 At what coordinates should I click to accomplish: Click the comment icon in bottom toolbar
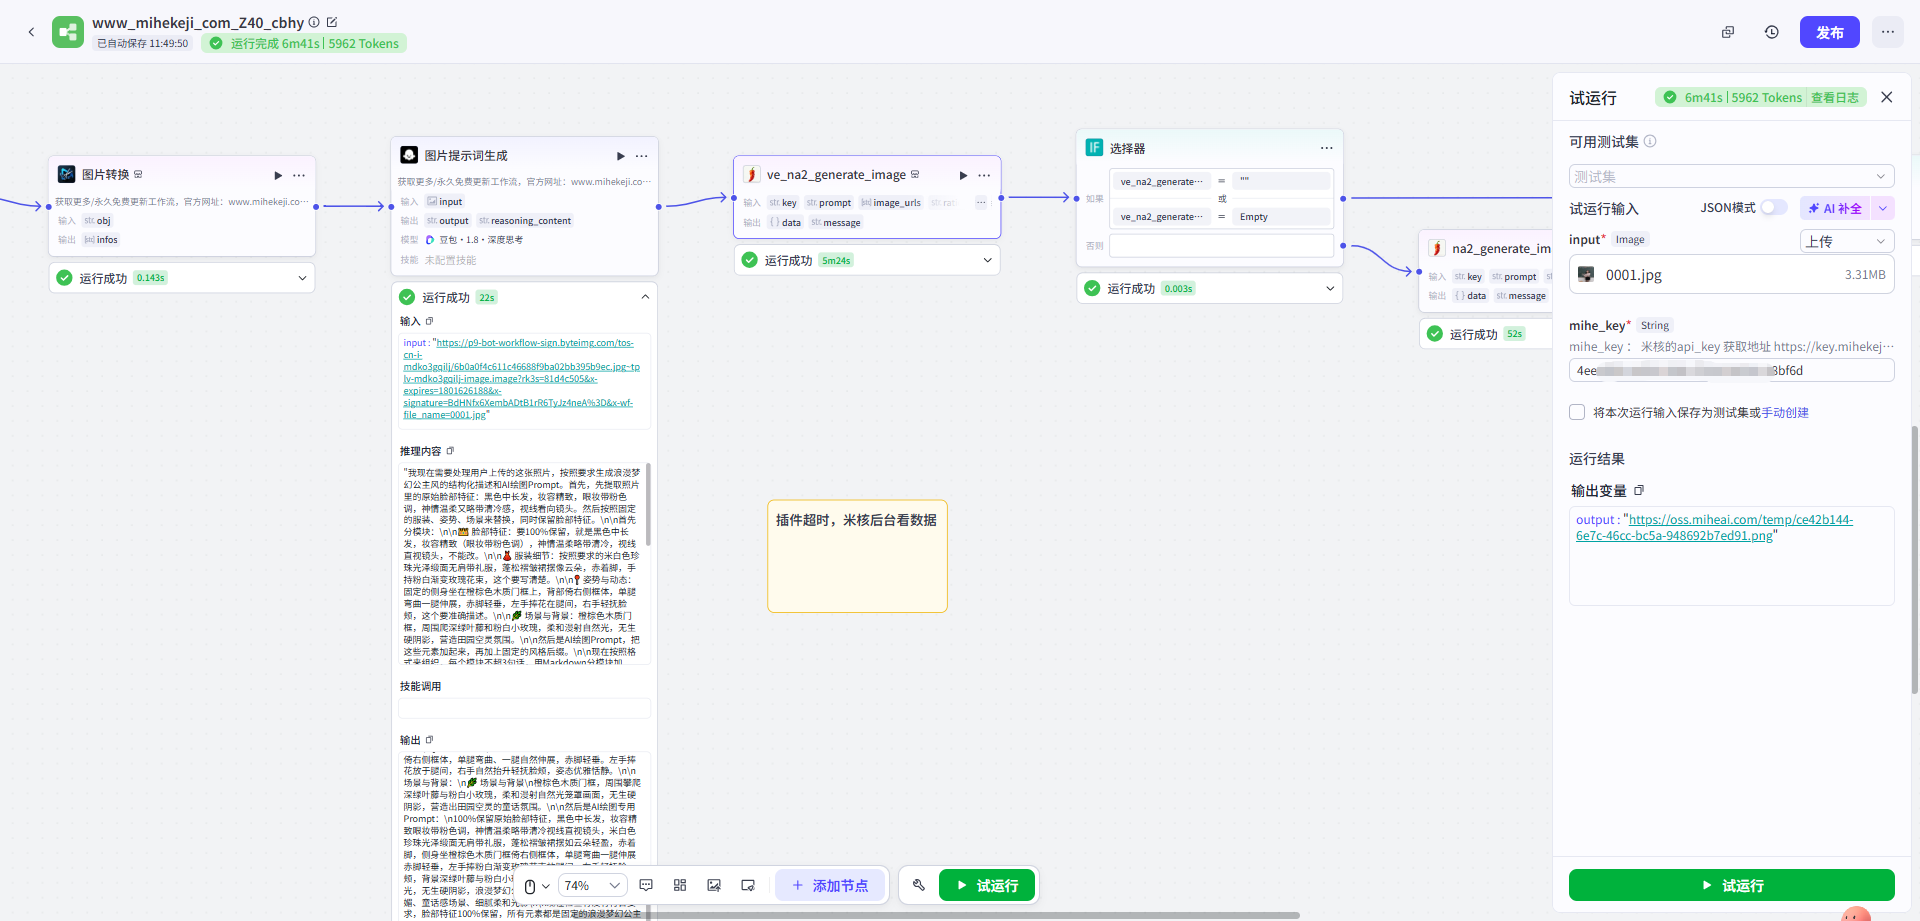pos(646,885)
